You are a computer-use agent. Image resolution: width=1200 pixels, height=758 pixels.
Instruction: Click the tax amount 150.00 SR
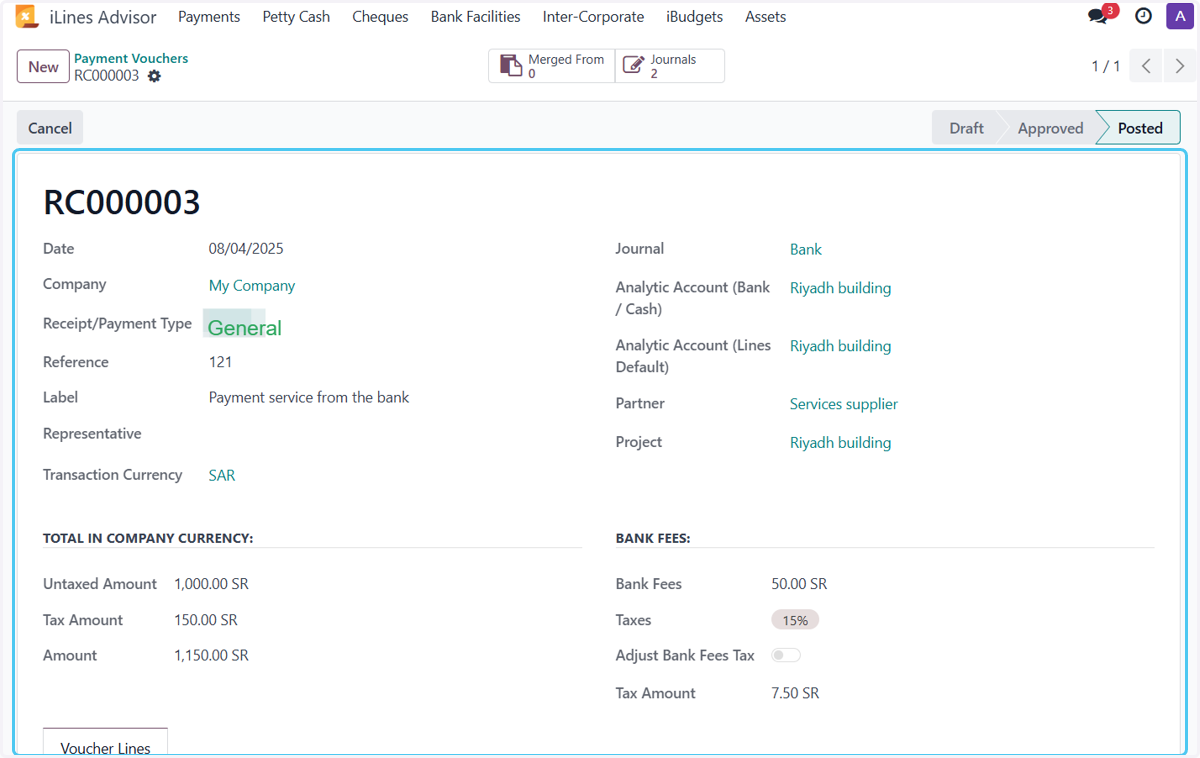click(206, 620)
